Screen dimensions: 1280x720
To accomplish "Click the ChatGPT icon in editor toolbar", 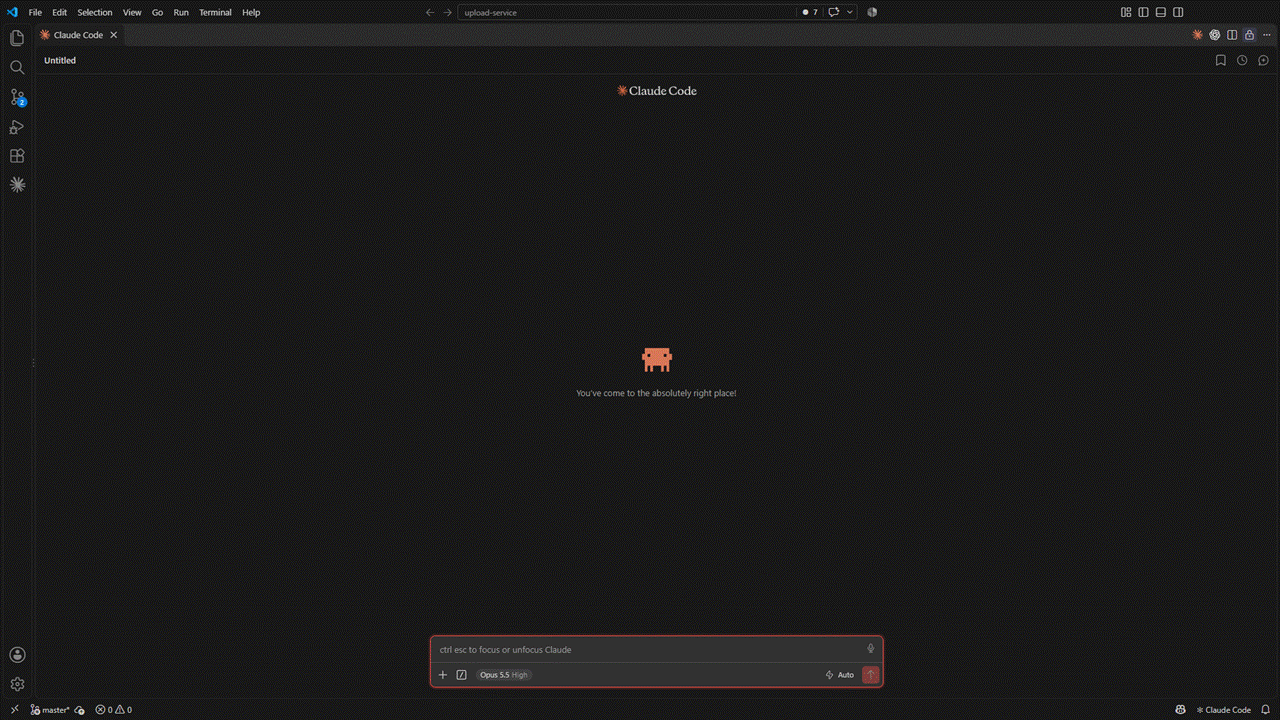I will point(1215,35).
